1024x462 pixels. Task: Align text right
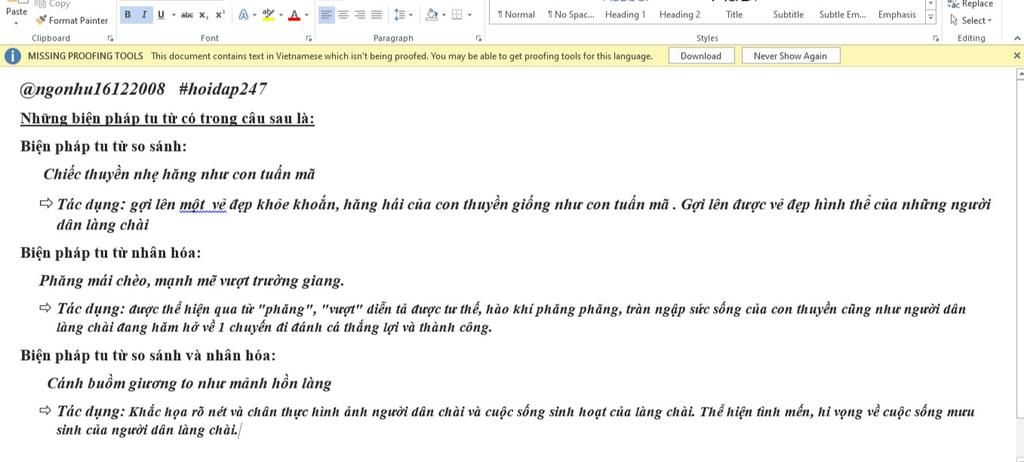point(360,14)
